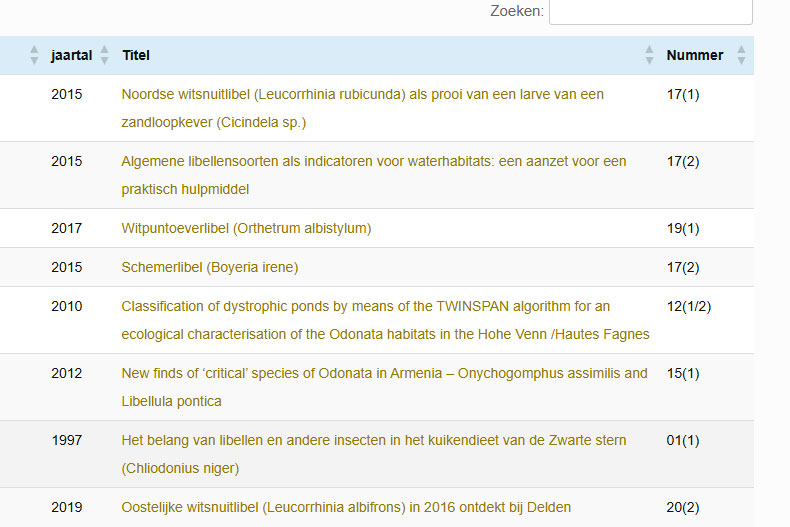Open Classification of dystrophic ponds article
The height and width of the screenshot is (527, 790).
click(x=365, y=307)
